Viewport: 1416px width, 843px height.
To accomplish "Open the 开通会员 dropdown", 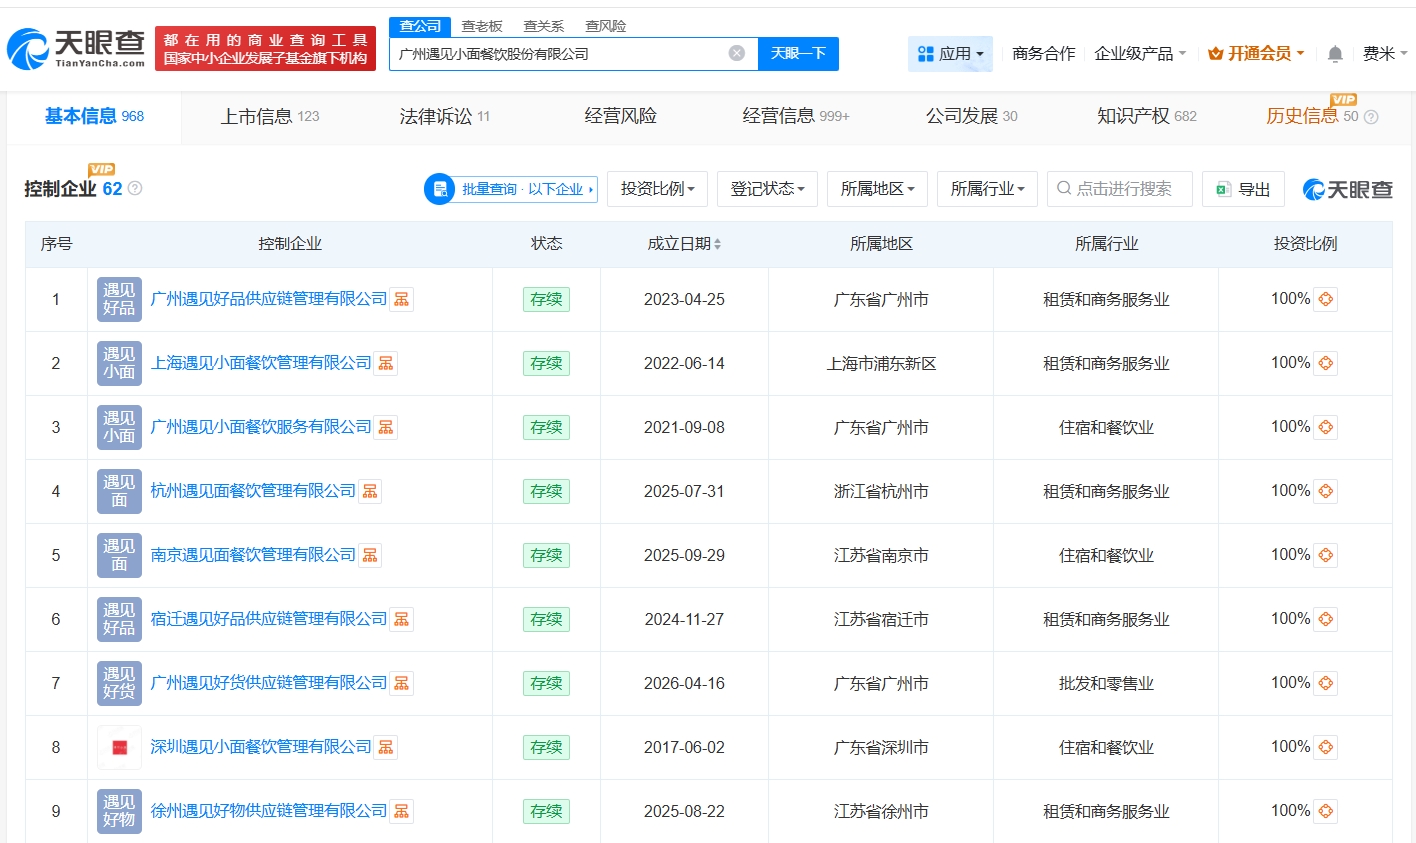I will 1256,54.
